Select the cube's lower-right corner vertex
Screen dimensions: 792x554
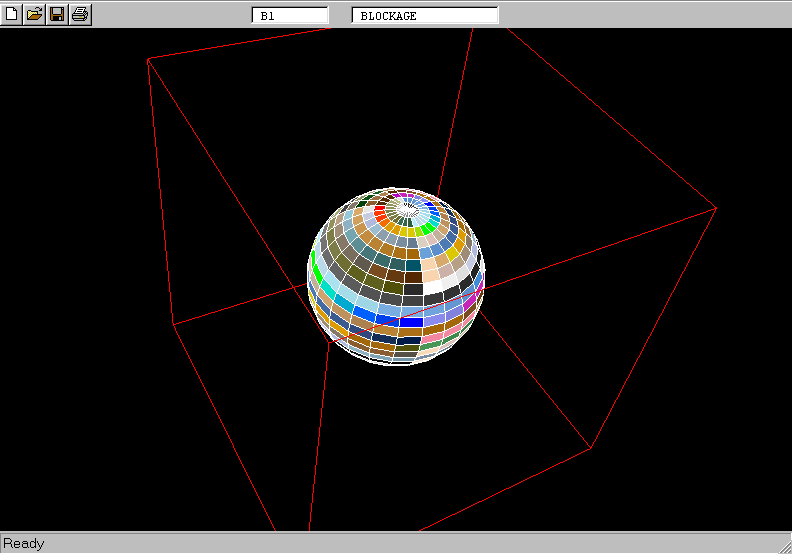pyautogui.click(x=592, y=447)
